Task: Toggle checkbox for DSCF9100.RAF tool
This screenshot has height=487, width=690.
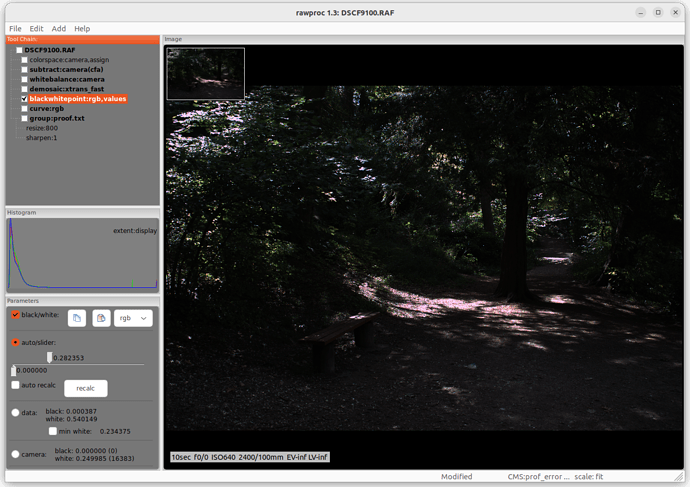Action: (19, 50)
